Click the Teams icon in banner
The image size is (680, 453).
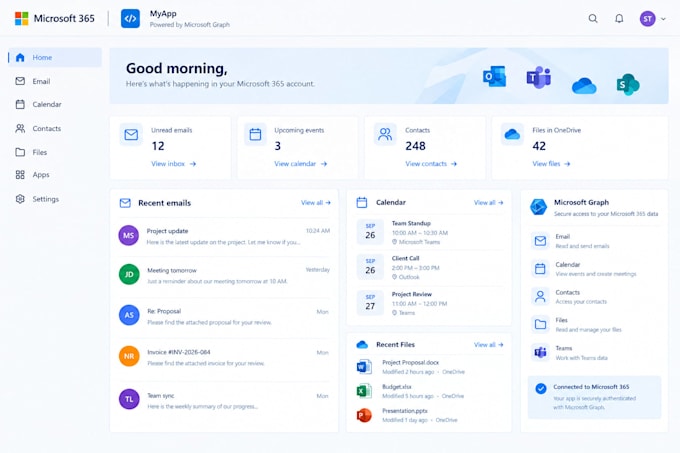[539, 78]
